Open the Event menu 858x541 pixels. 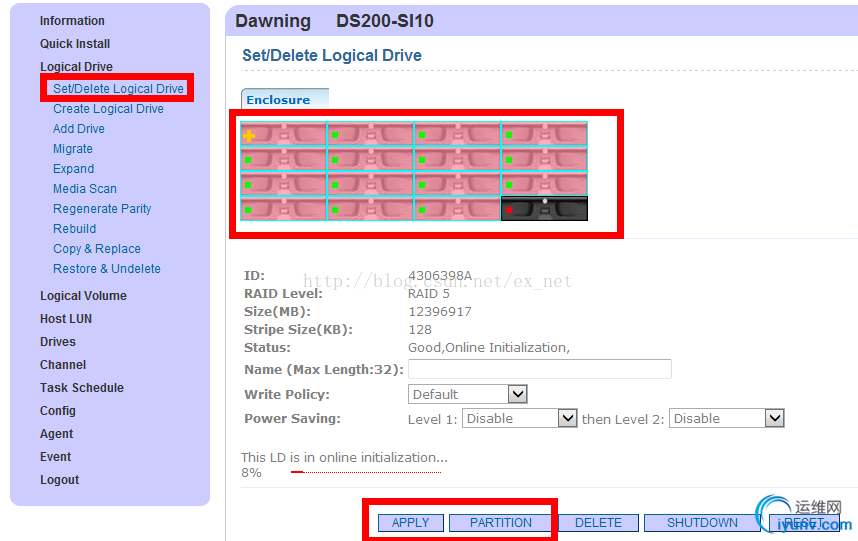click(x=55, y=457)
